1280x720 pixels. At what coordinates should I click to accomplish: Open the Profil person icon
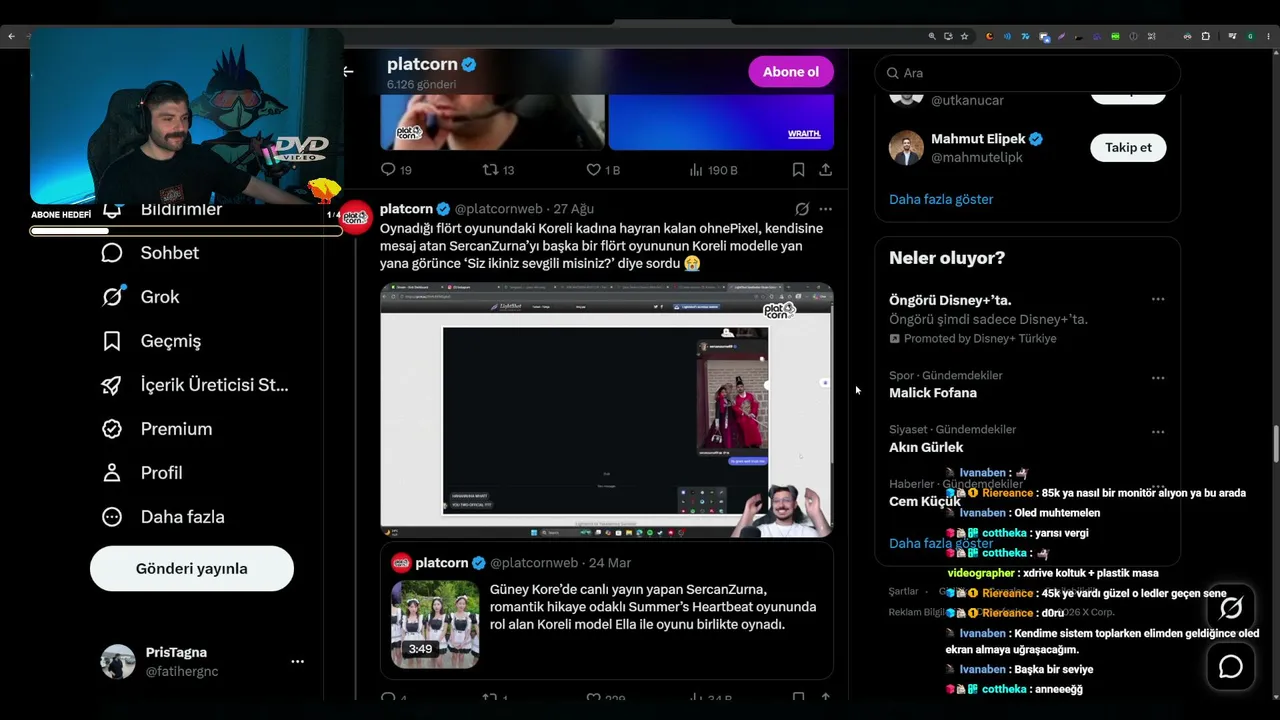(x=112, y=473)
